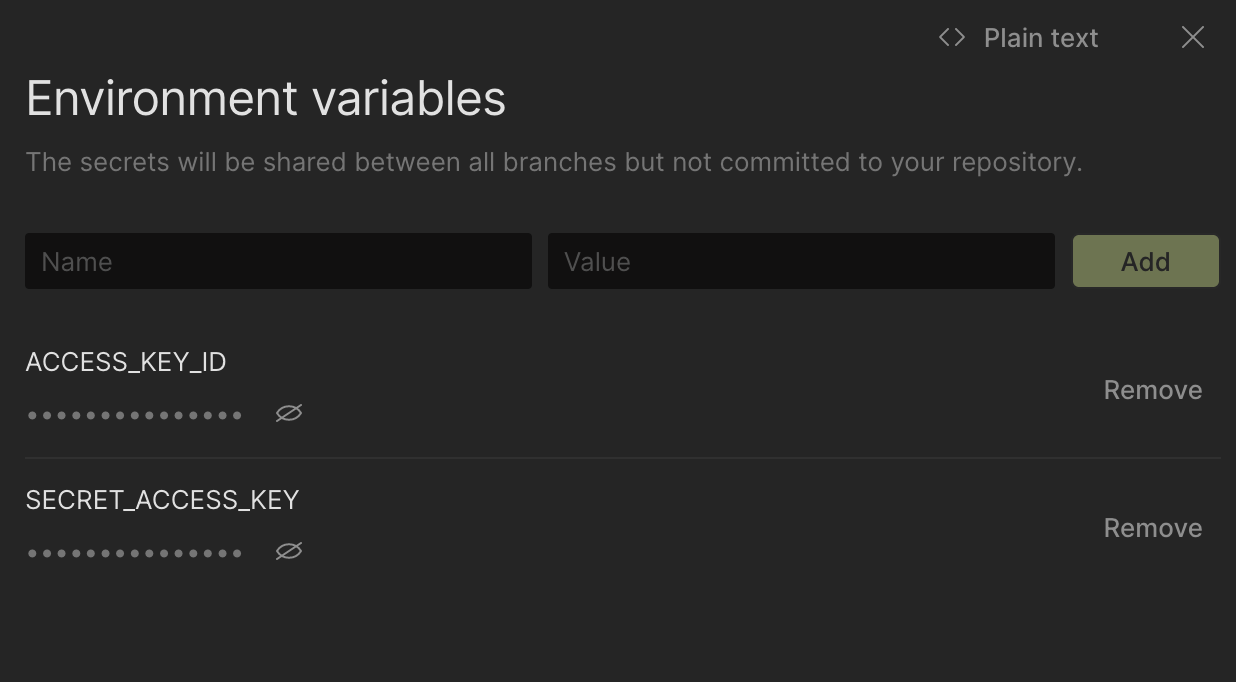Select the SECRET_ACCESS_KEY variable name

coord(162,500)
